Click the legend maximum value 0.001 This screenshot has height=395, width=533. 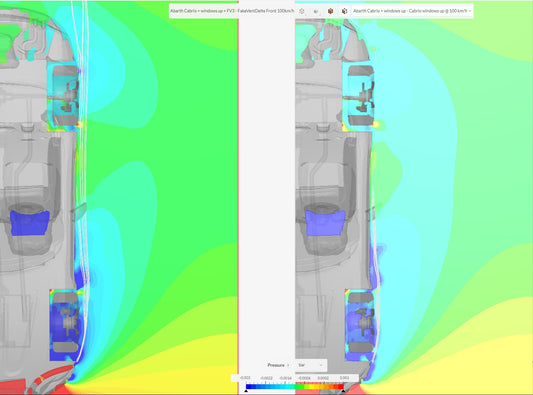[x=344, y=378]
